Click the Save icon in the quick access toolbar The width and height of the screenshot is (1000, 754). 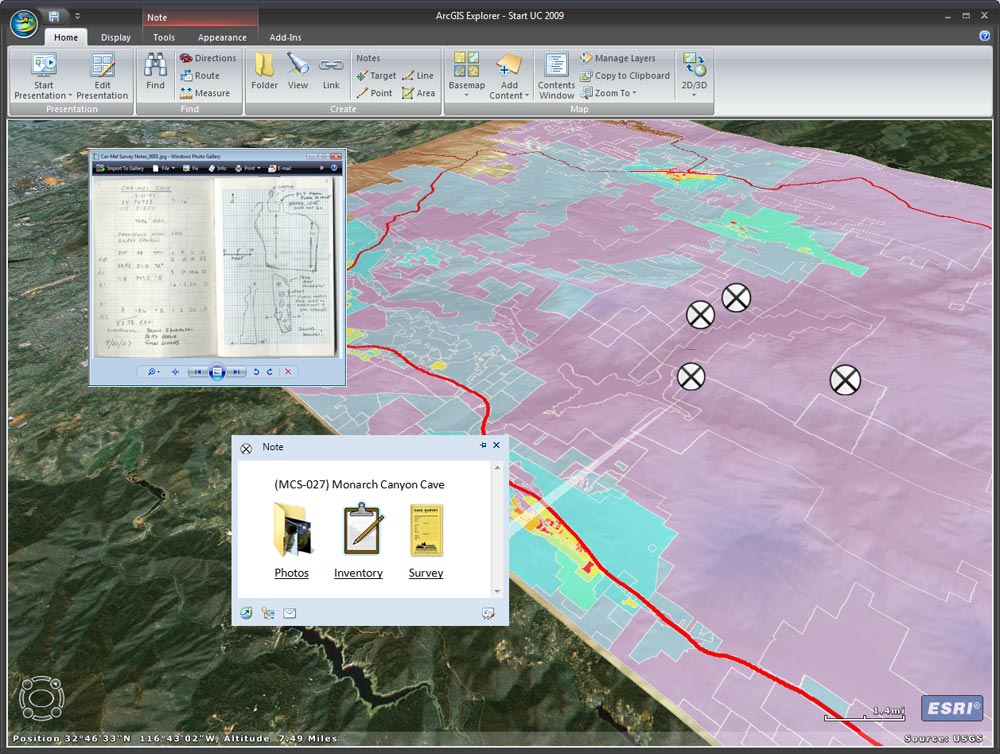[54, 17]
